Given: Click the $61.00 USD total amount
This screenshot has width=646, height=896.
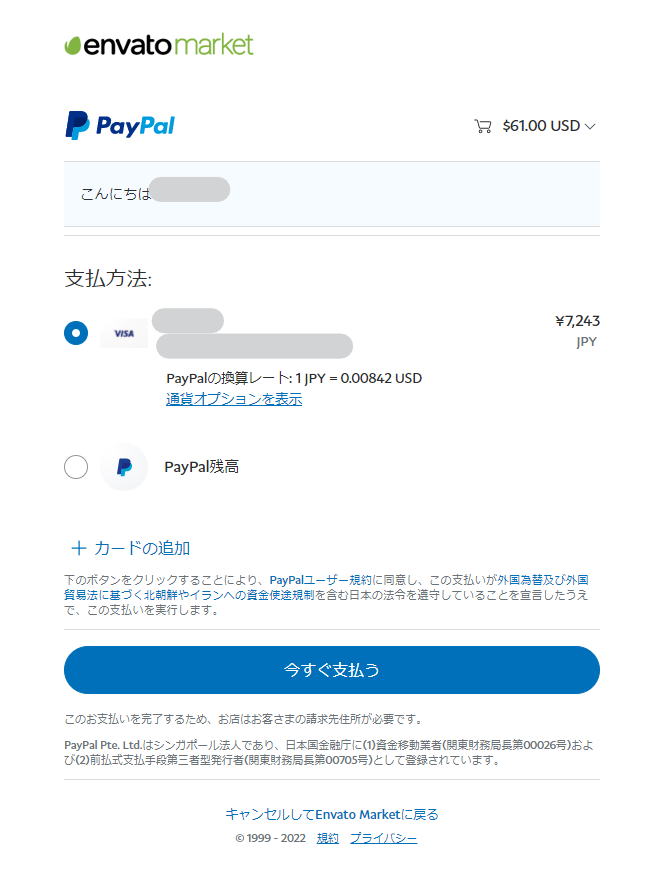Looking at the screenshot, I should [x=541, y=126].
